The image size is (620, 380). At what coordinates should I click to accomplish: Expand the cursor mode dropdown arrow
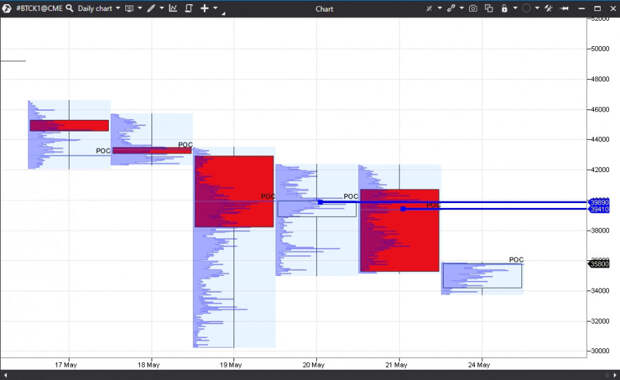[x=440, y=8]
